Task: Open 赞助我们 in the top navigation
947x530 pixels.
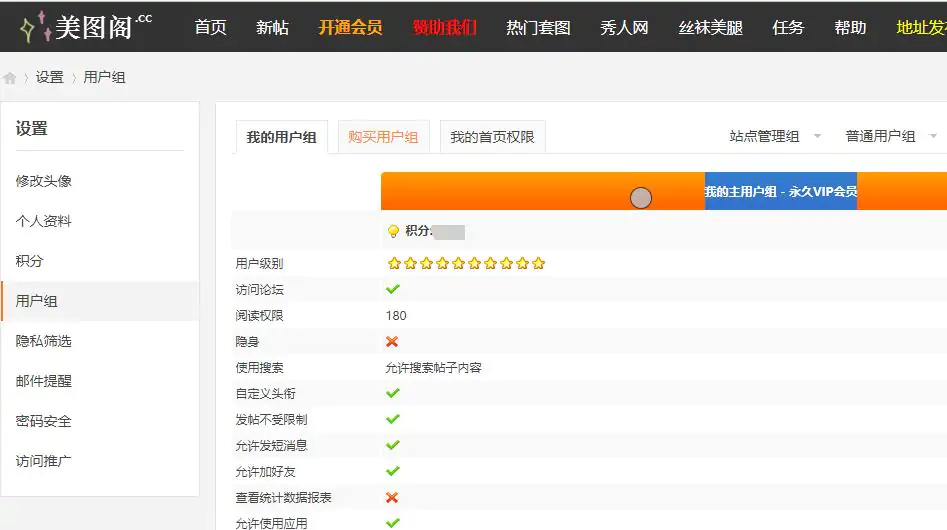Action: (x=445, y=27)
